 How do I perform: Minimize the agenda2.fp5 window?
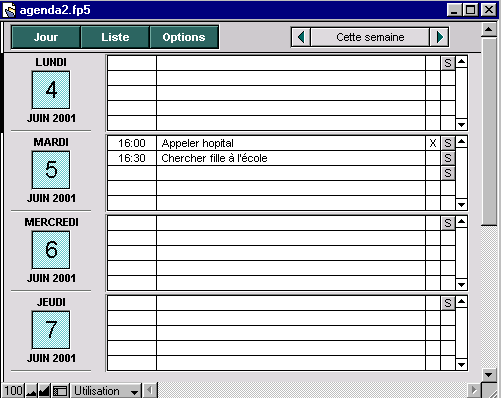point(454,10)
